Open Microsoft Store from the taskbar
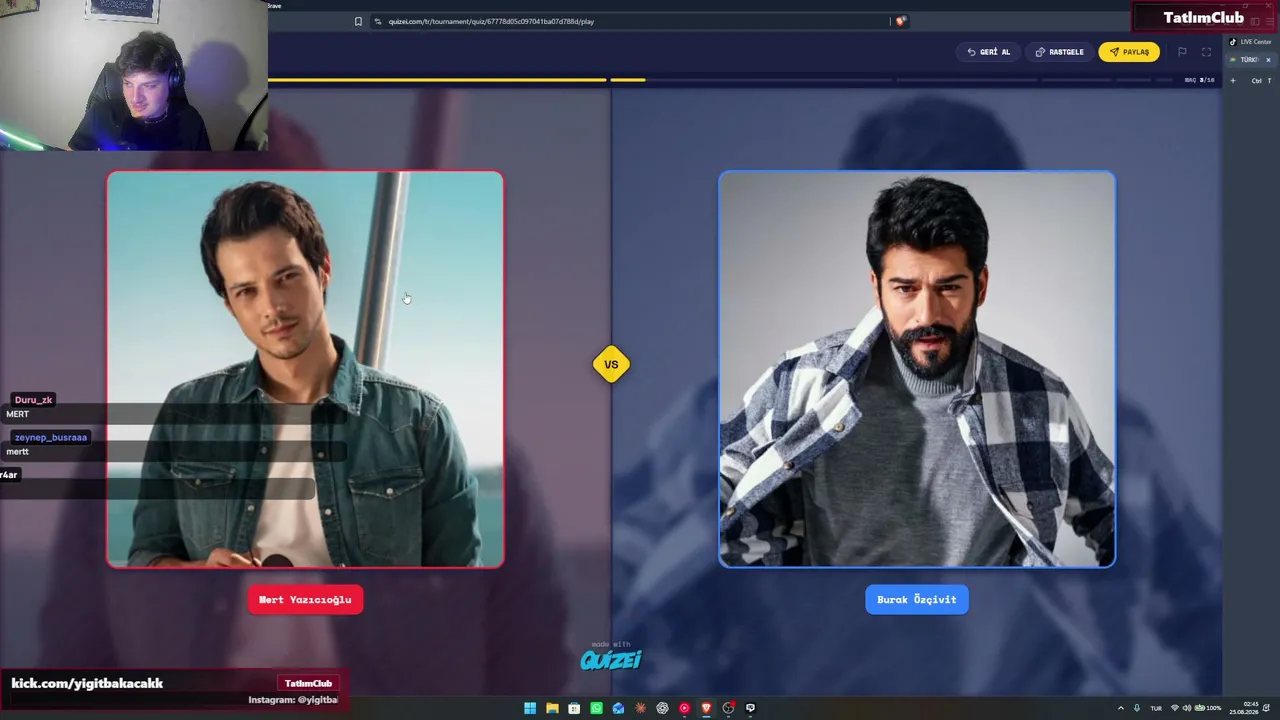The height and width of the screenshot is (720, 1280). click(574, 708)
